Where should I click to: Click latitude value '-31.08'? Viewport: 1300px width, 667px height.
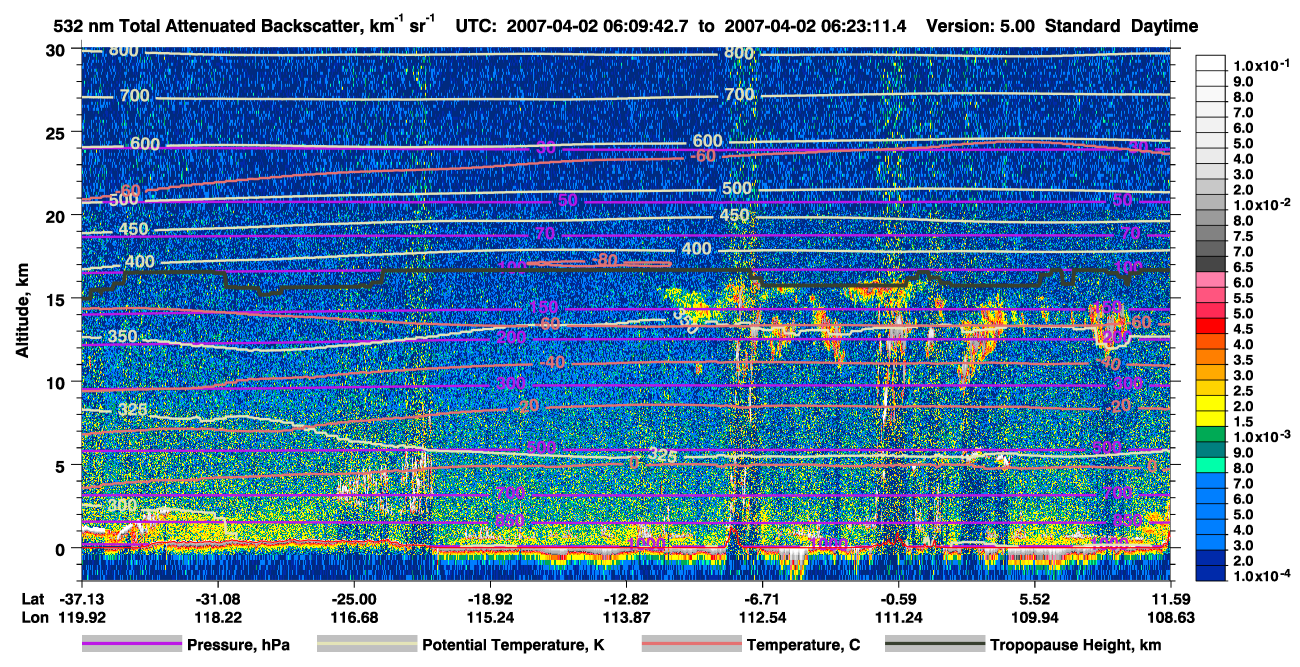click(217, 598)
